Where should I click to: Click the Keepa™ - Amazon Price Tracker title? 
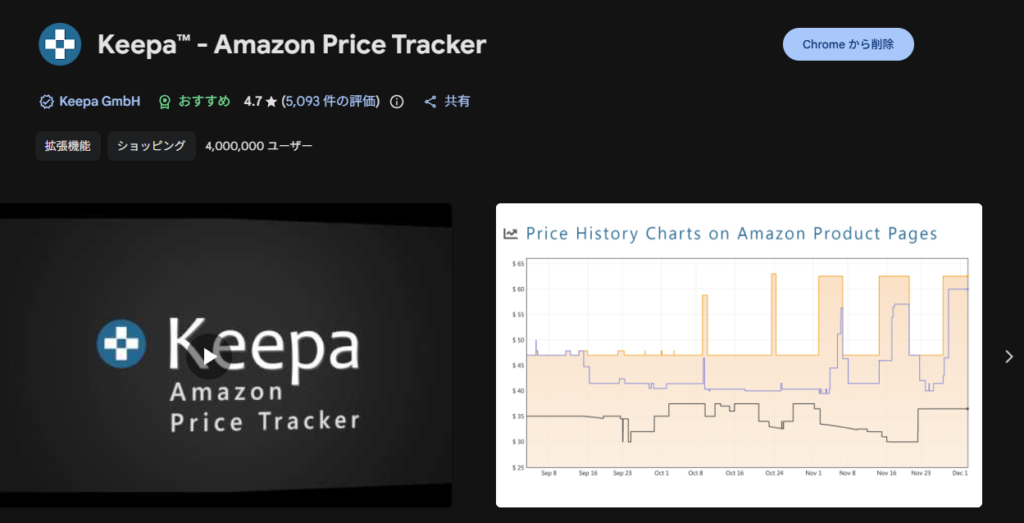292,45
